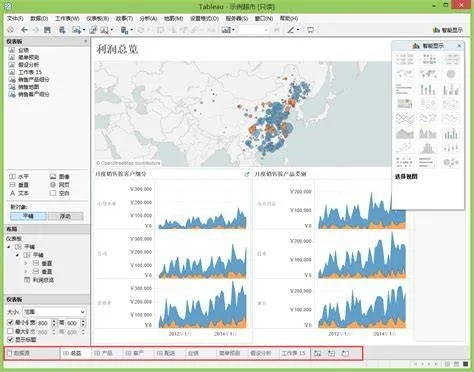Click the new worksheet icon in bottom tab bar
Image resolution: width=474 pixels, height=372 pixels.
tap(317, 353)
